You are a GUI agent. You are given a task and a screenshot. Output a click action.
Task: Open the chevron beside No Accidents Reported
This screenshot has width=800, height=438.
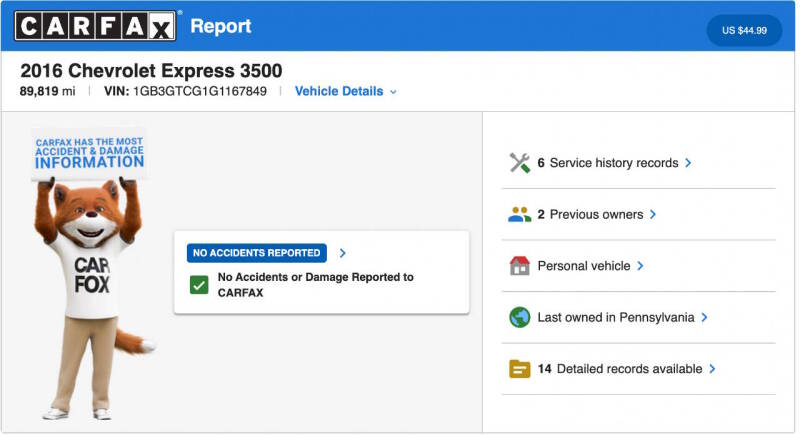pos(342,253)
